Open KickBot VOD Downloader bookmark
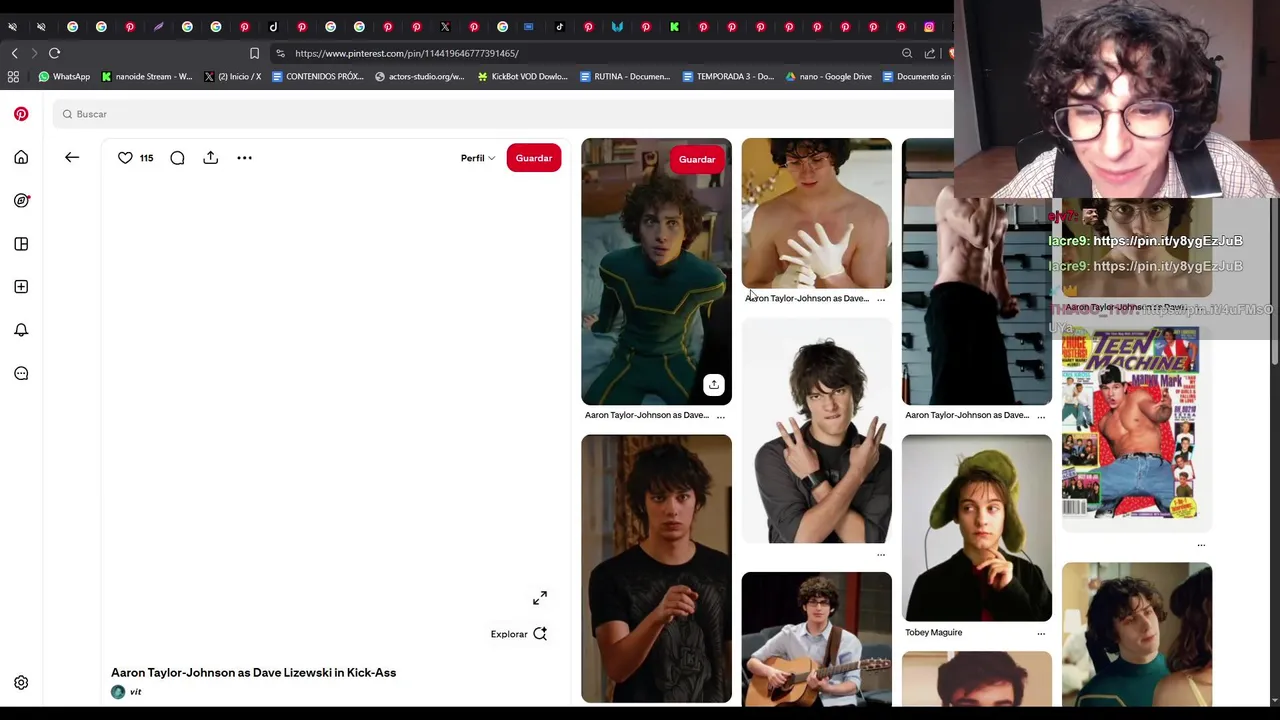 (523, 76)
